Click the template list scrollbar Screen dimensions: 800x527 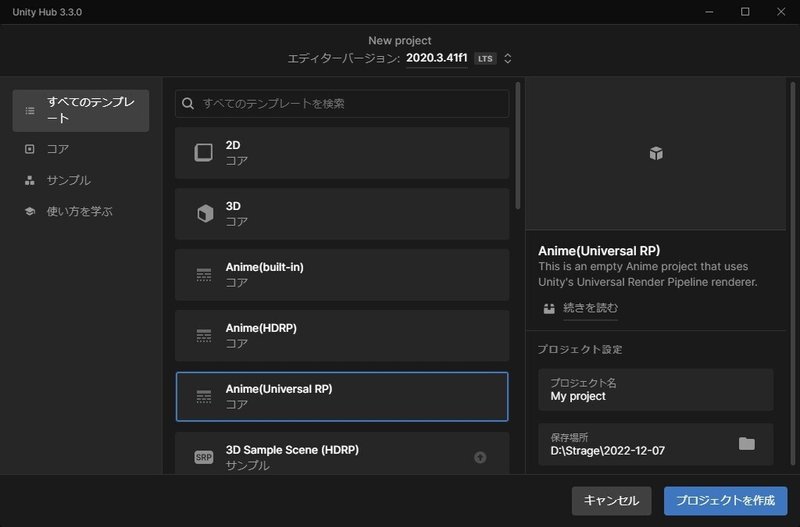coord(518,145)
